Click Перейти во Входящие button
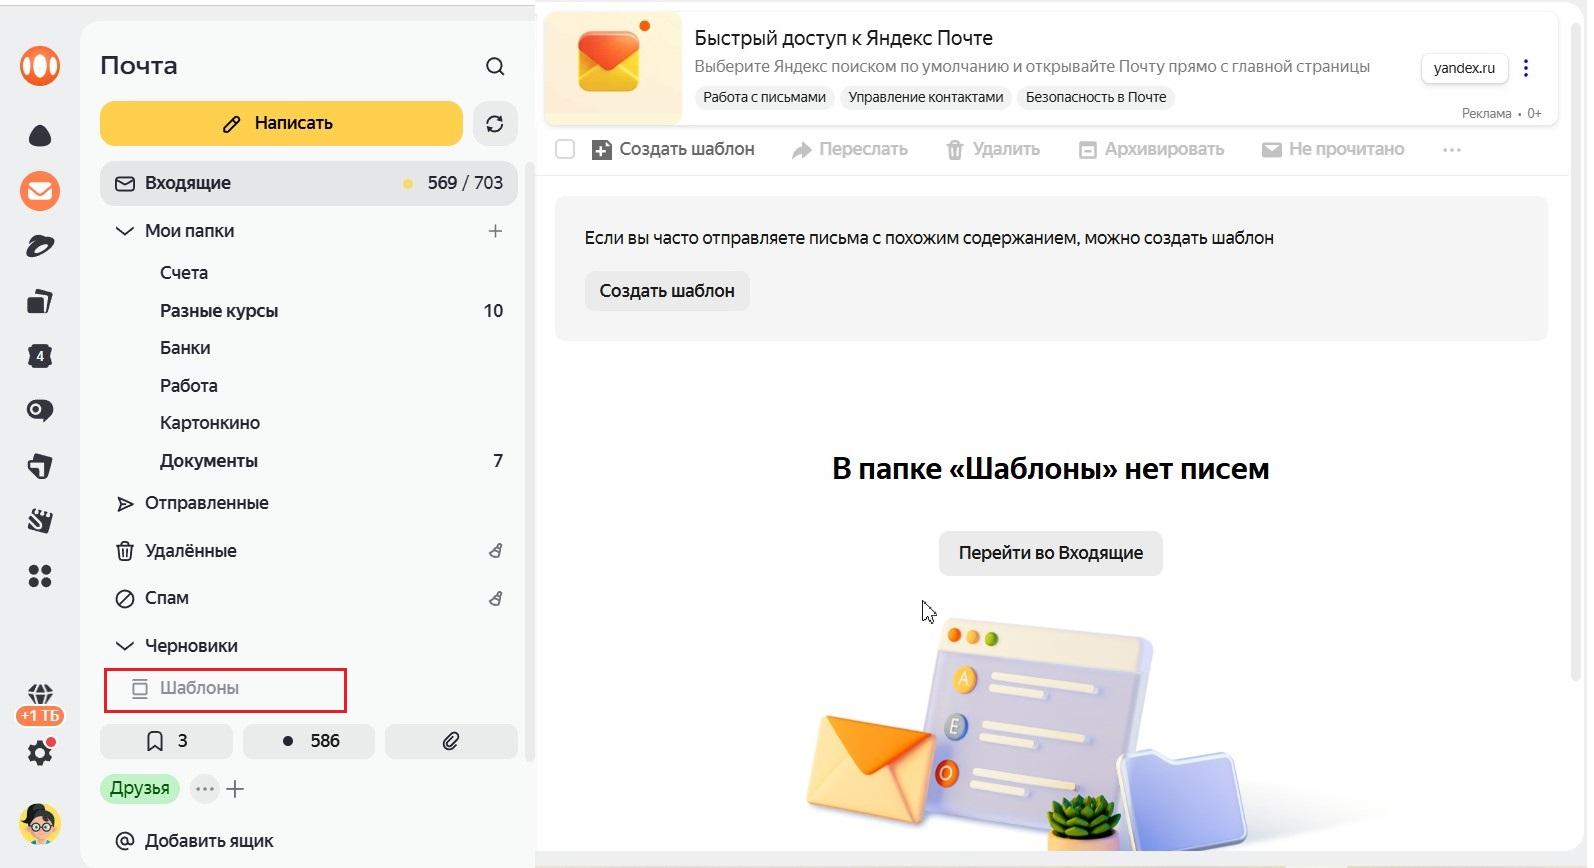 [1050, 553]
